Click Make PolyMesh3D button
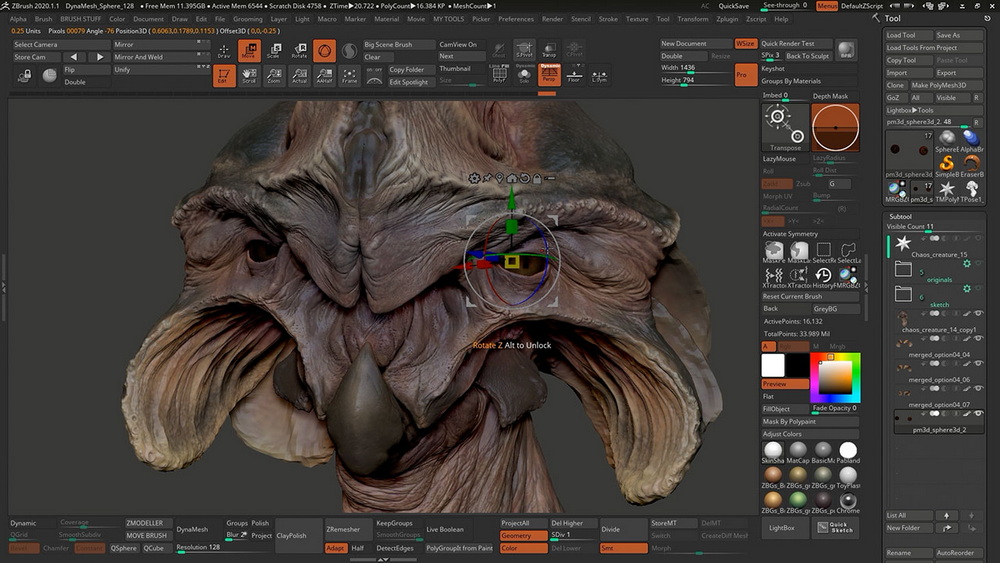 pos(946,85)
